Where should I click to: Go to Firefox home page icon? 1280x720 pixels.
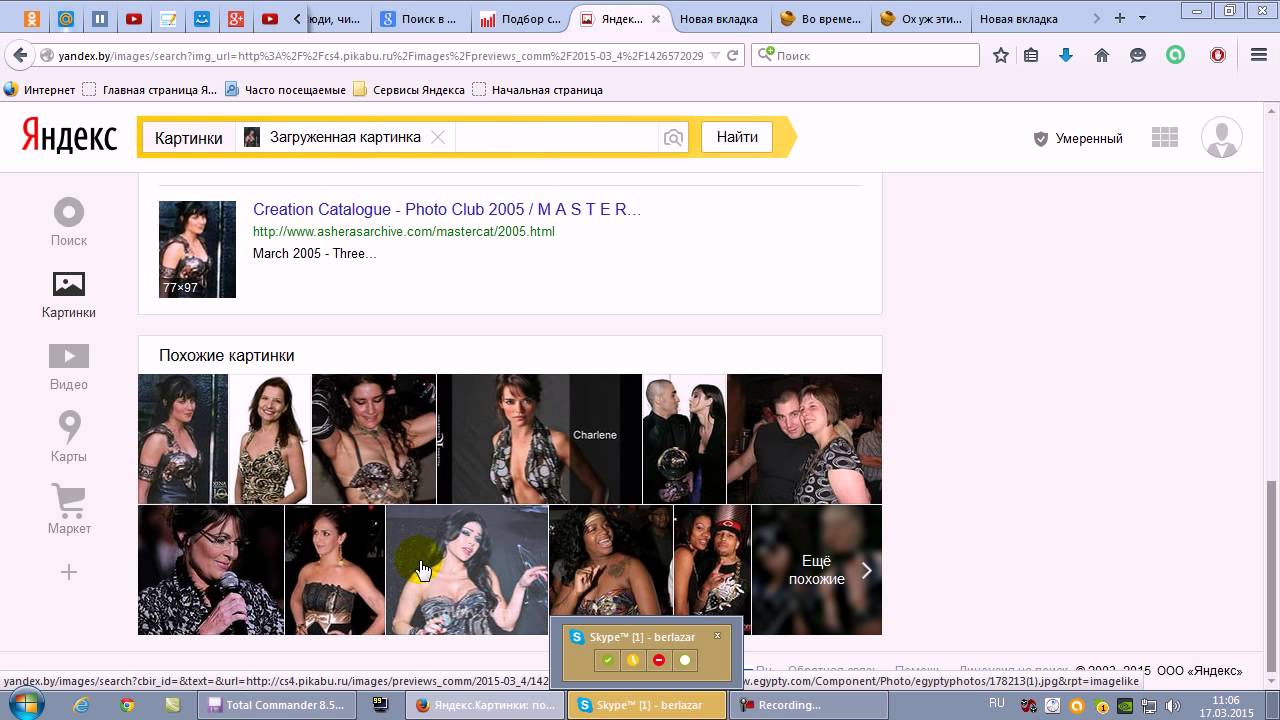pos(1102,56)
